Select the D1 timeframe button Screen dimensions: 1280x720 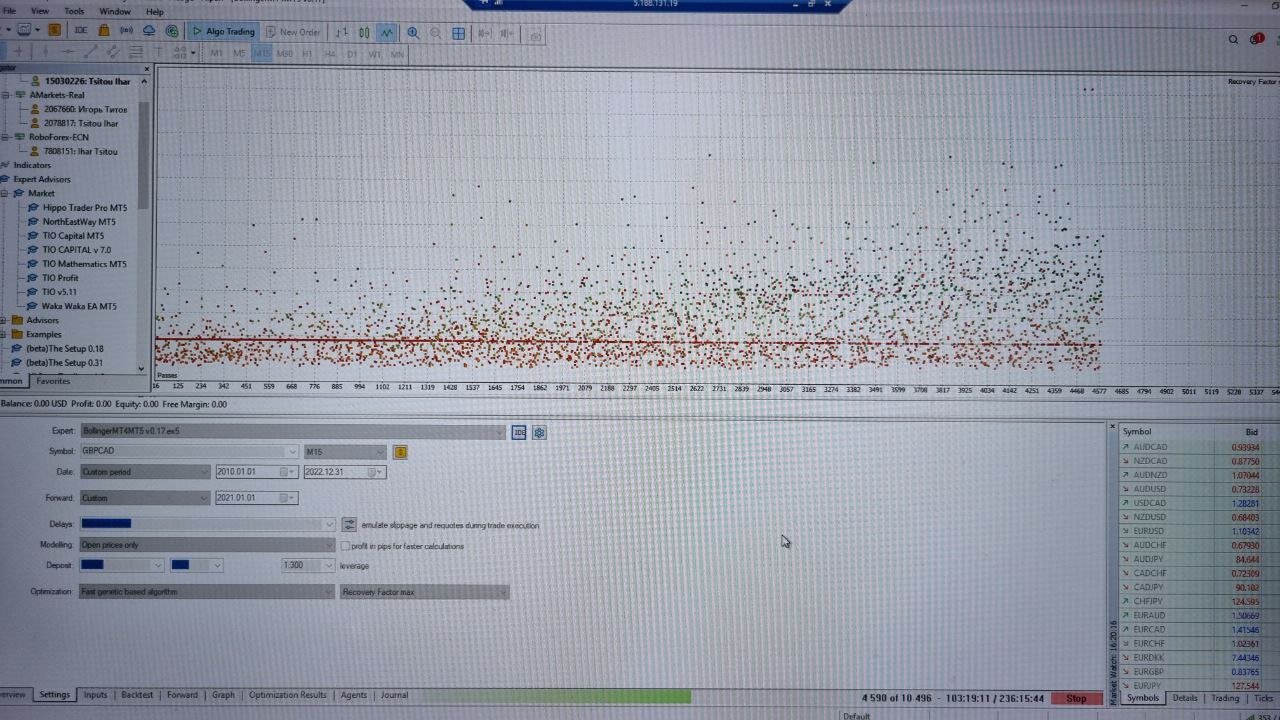[x=352, y=54]
